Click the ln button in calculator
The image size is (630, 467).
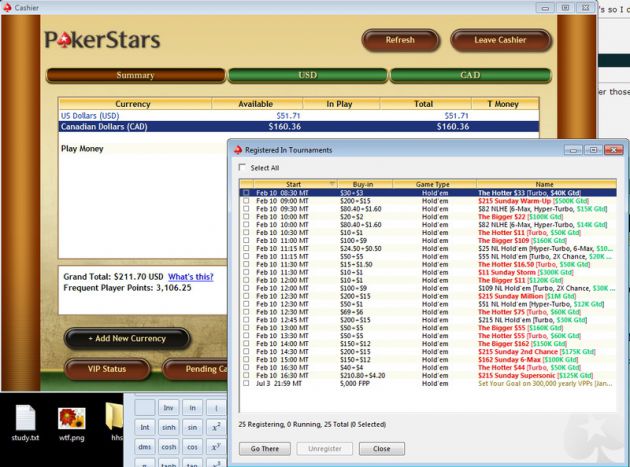192,408
